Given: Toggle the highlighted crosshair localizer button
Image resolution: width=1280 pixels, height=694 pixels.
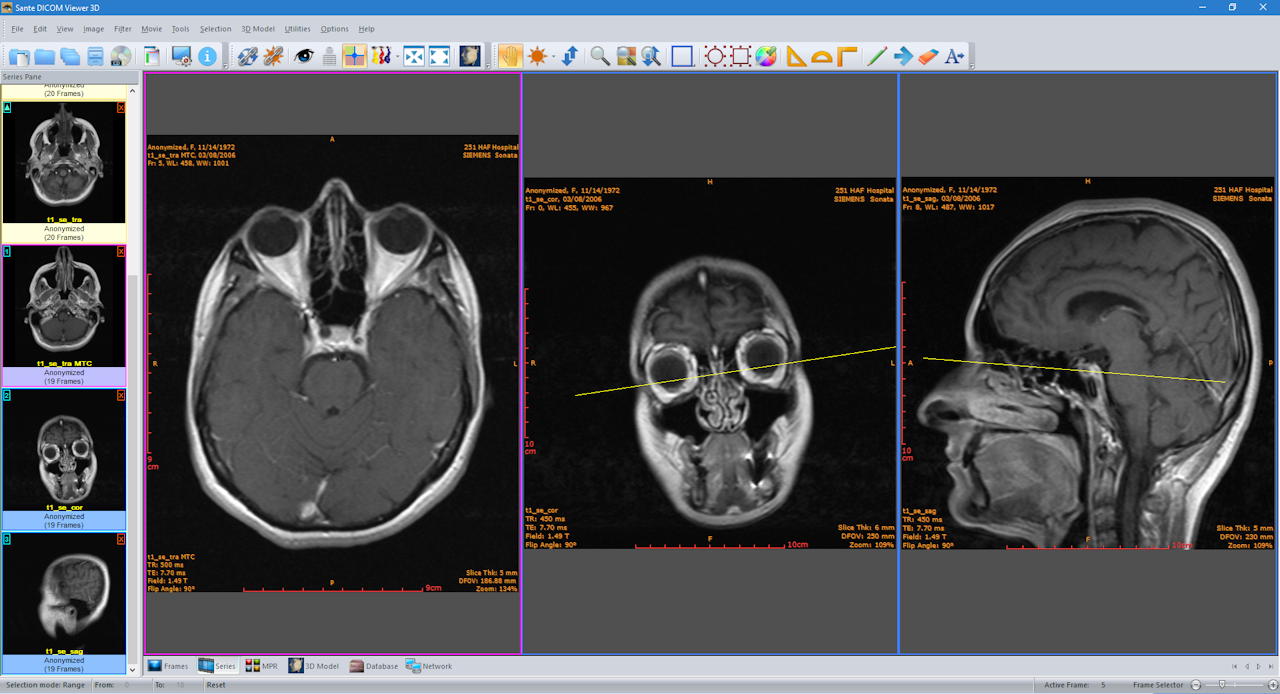Looking at the screenshot, I should coord(355,57).
